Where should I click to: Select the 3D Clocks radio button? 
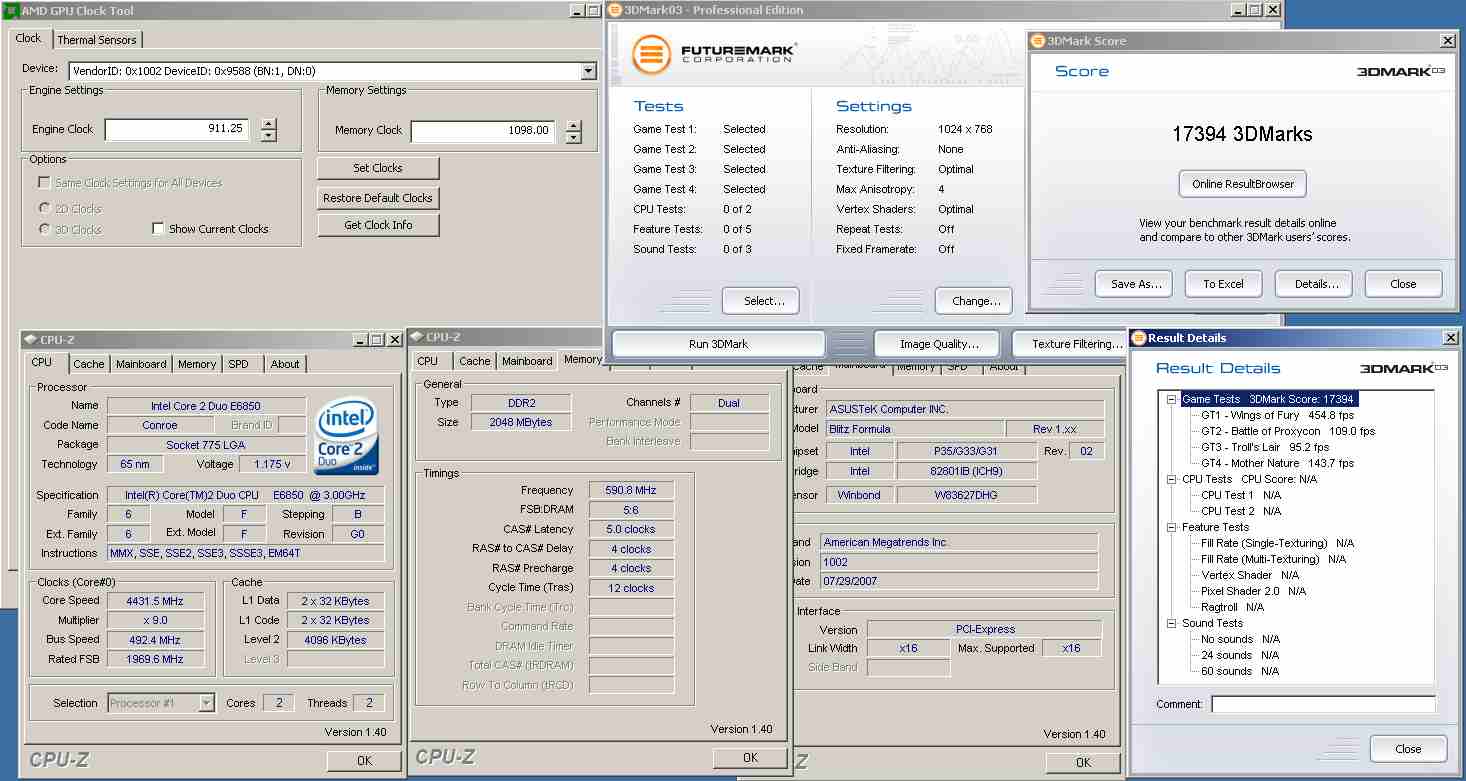pyautogui.click(x=44, y=229)
